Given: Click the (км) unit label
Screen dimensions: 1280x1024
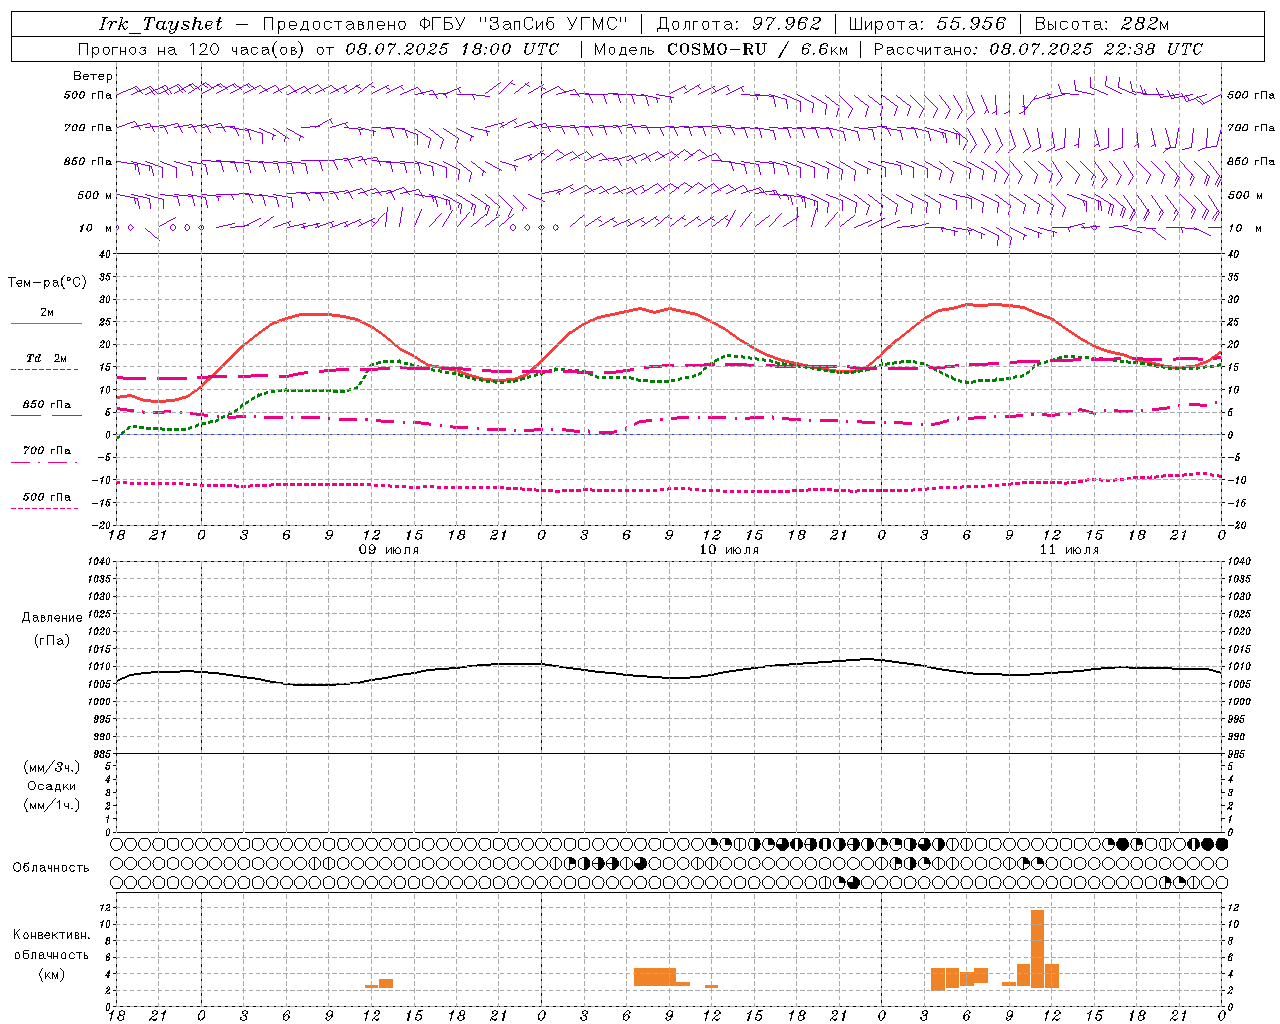Looking at the screenshot, I should point(52,974).
